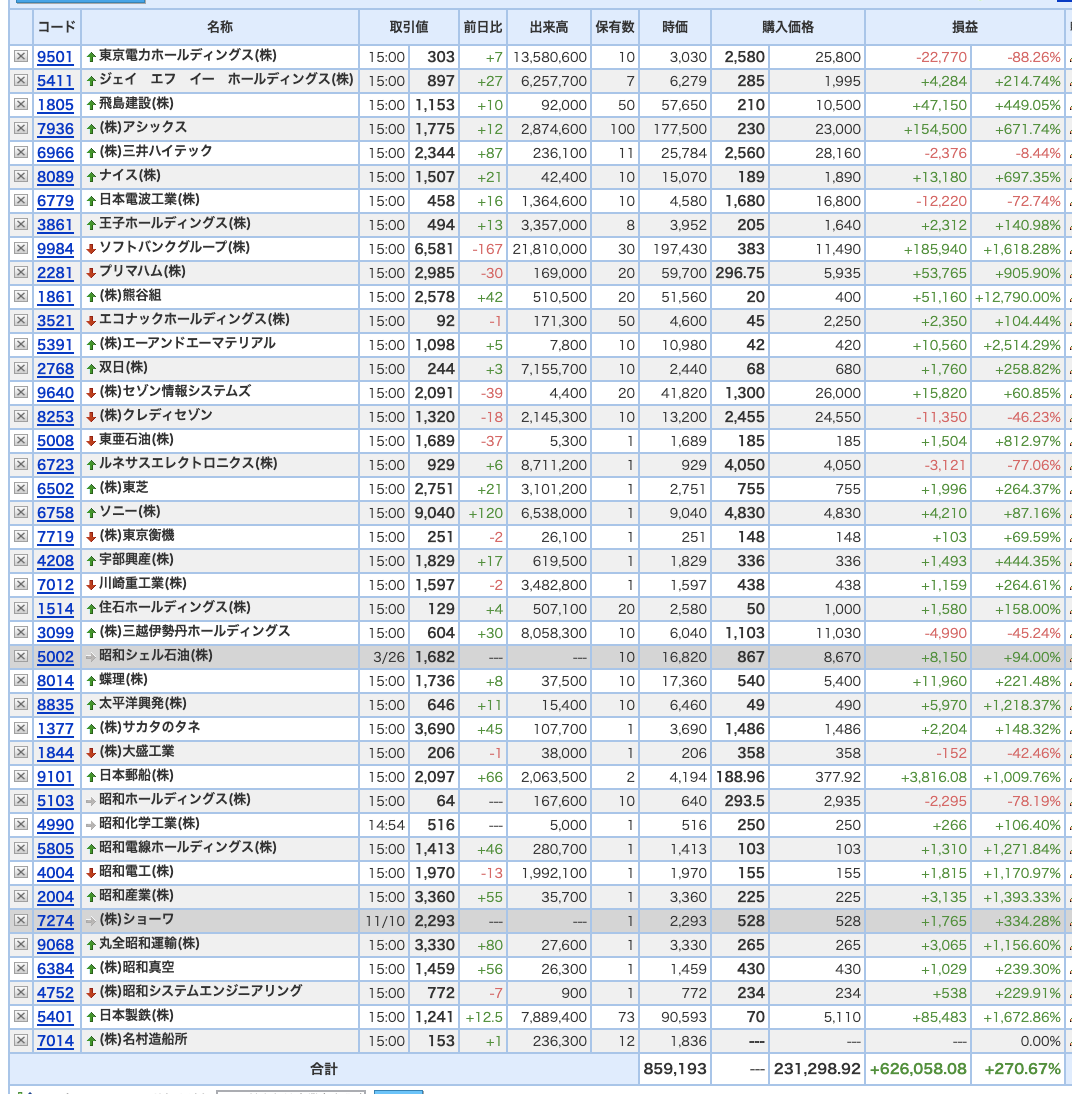Select the (株)熊谷組 name cell
This screenshot has height=1094, width=1072.
(x=220, y=297)
